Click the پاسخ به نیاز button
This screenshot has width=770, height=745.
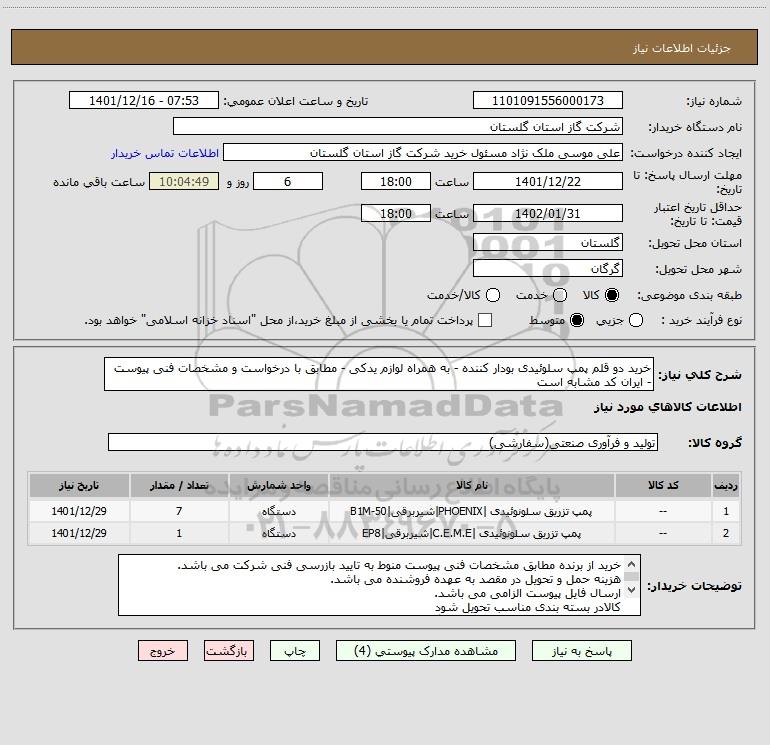click(582, 651)
